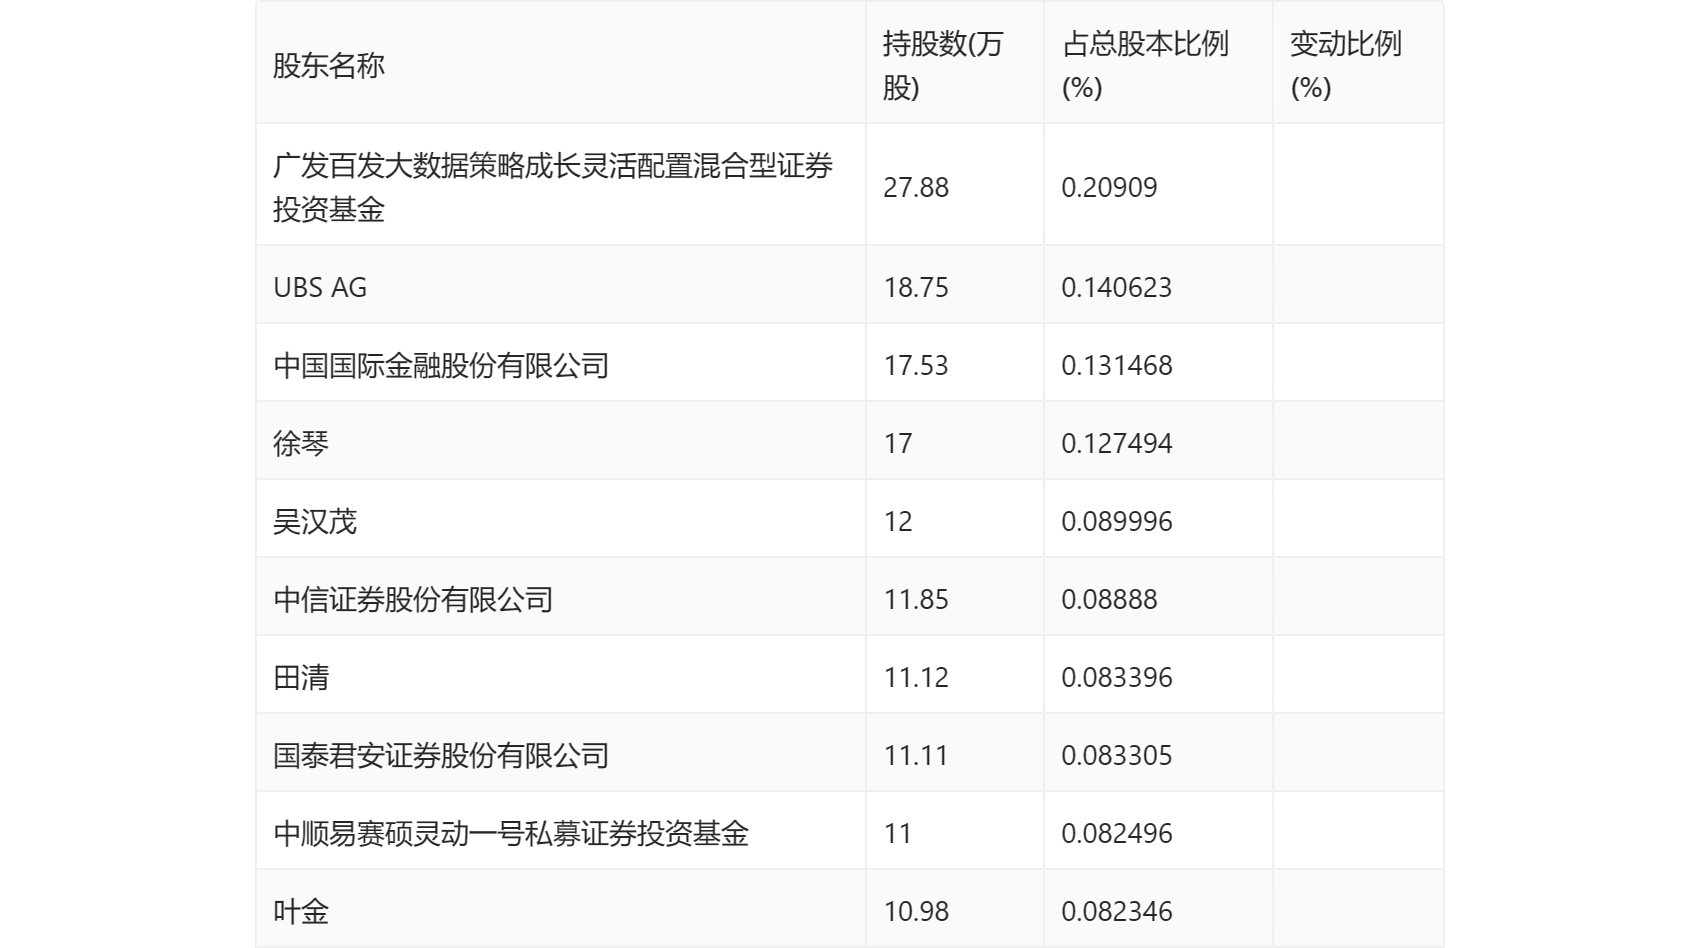Click the 股东名称 column header
1700x948 pixels.
[329, 66]
